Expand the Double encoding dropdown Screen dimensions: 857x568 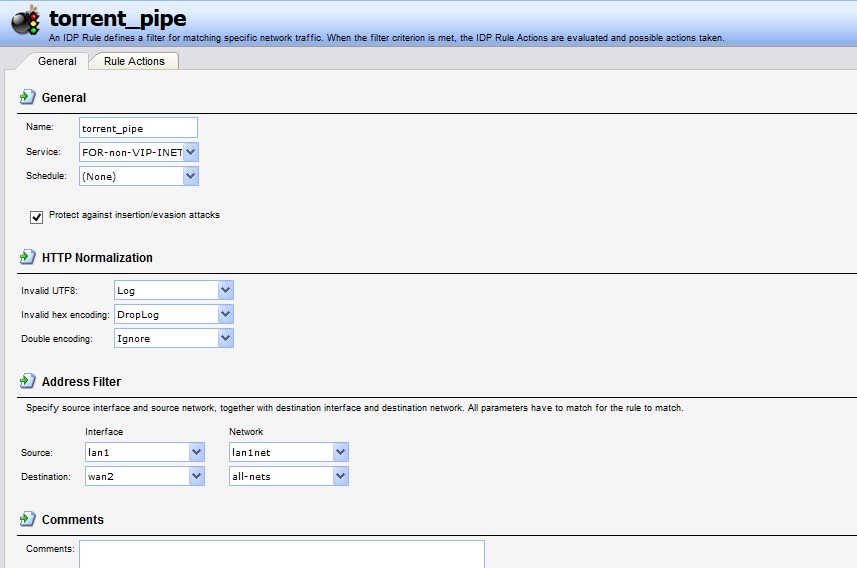coord(225,338)
